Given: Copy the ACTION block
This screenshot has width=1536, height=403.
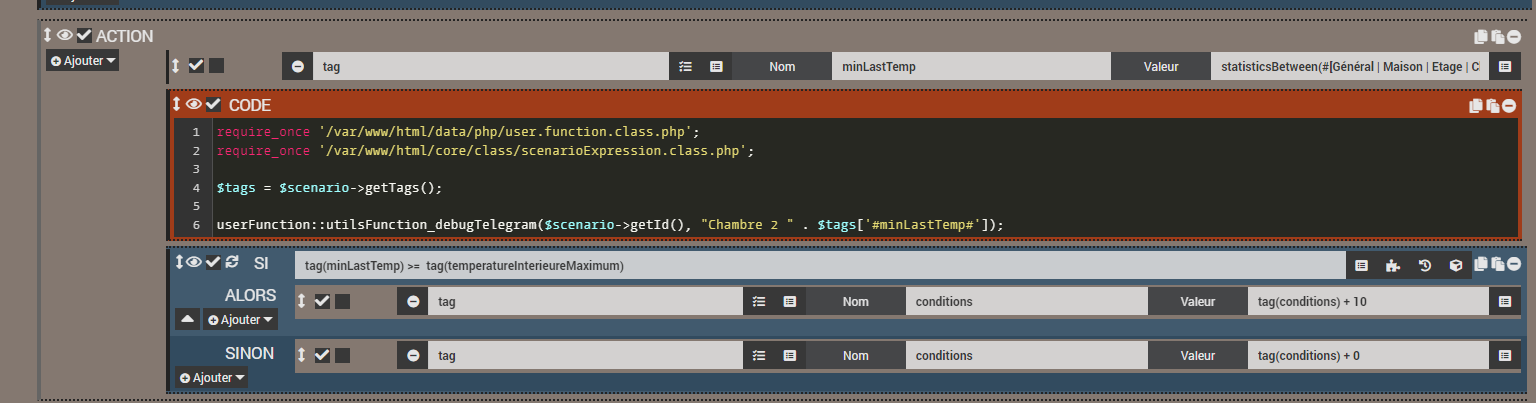Looking at the screenshot, I should (1481, 37).
